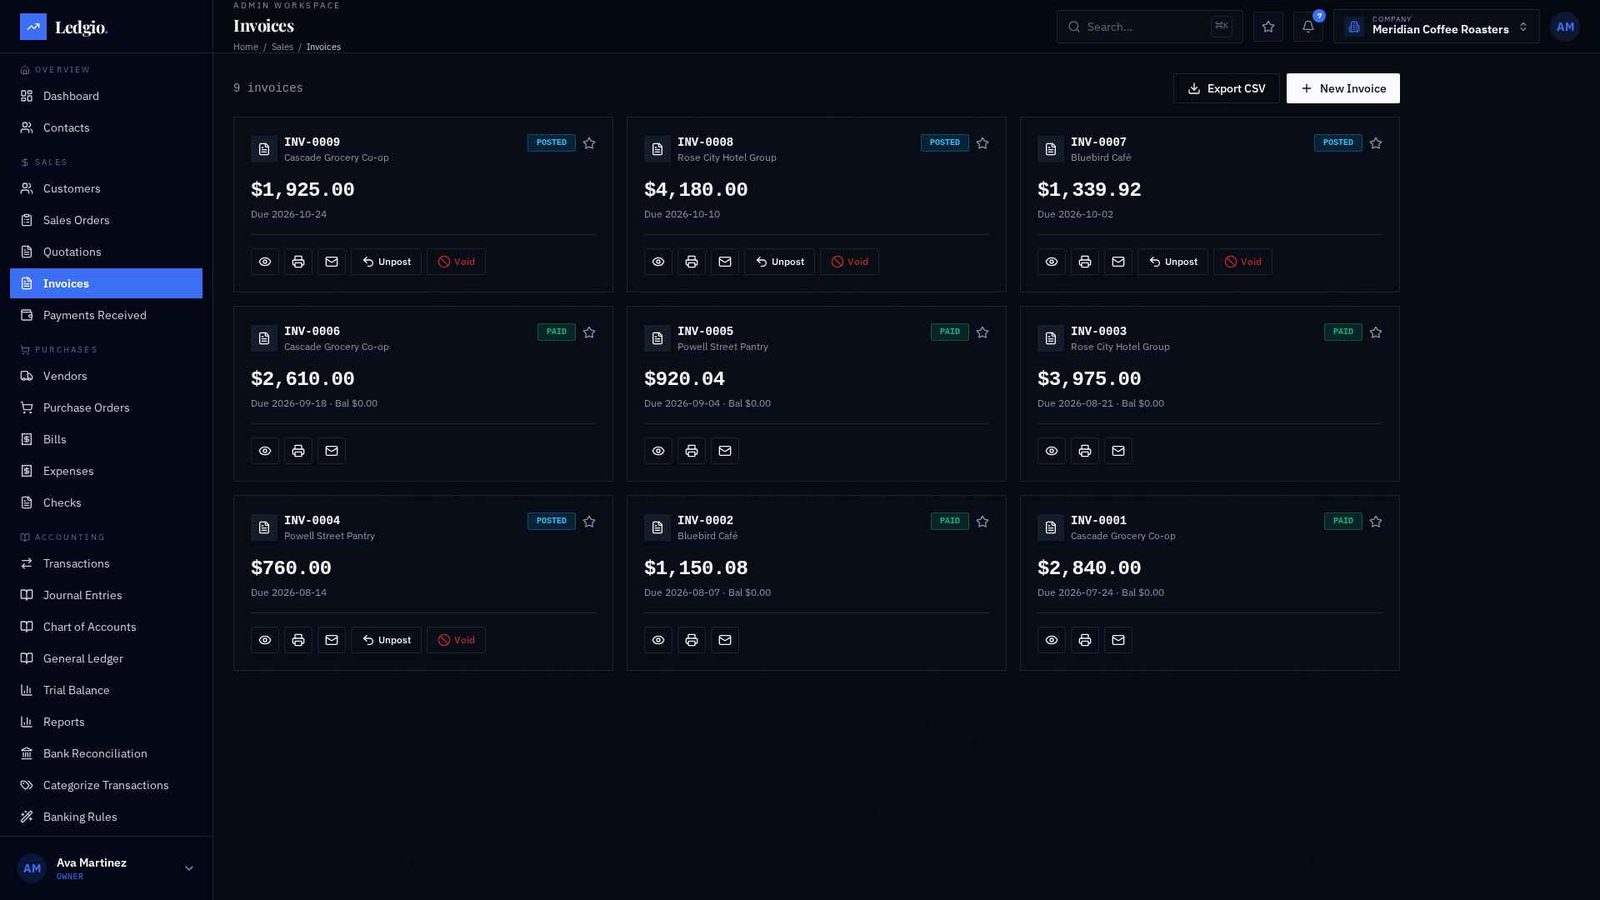
Task: Void invoice INV-0004
Action: coord(456,640)
